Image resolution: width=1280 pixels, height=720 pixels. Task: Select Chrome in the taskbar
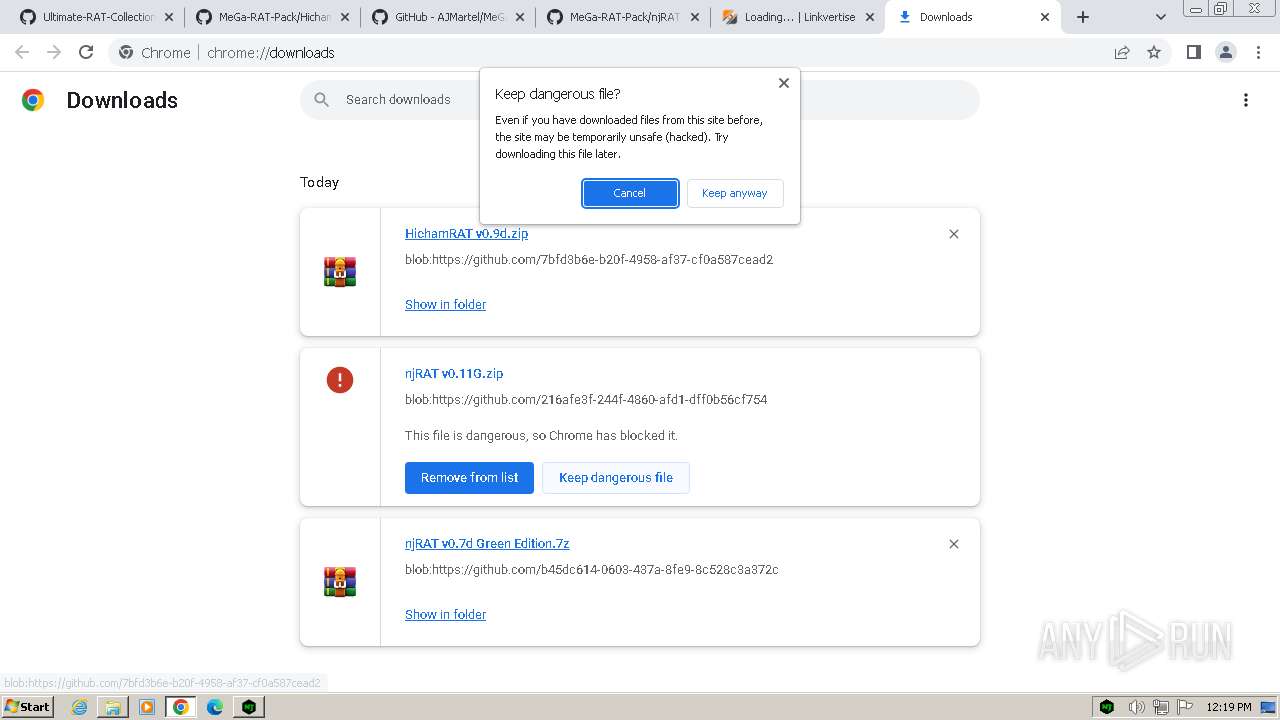pos(181,707)
